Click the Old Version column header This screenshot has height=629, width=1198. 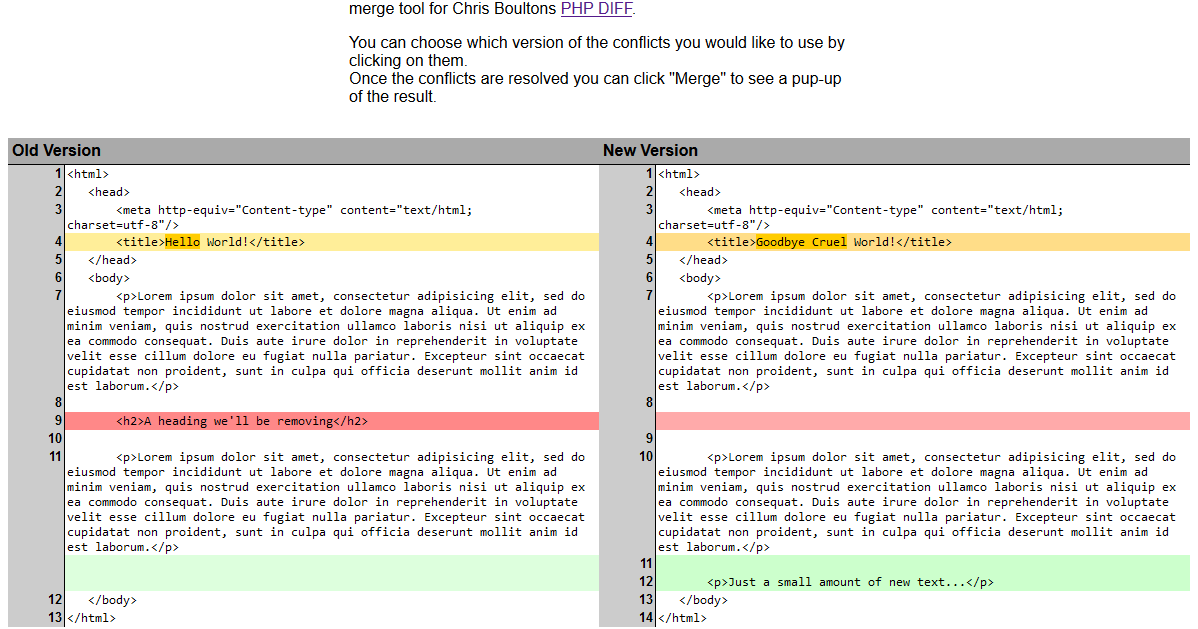tap(55, 151)
